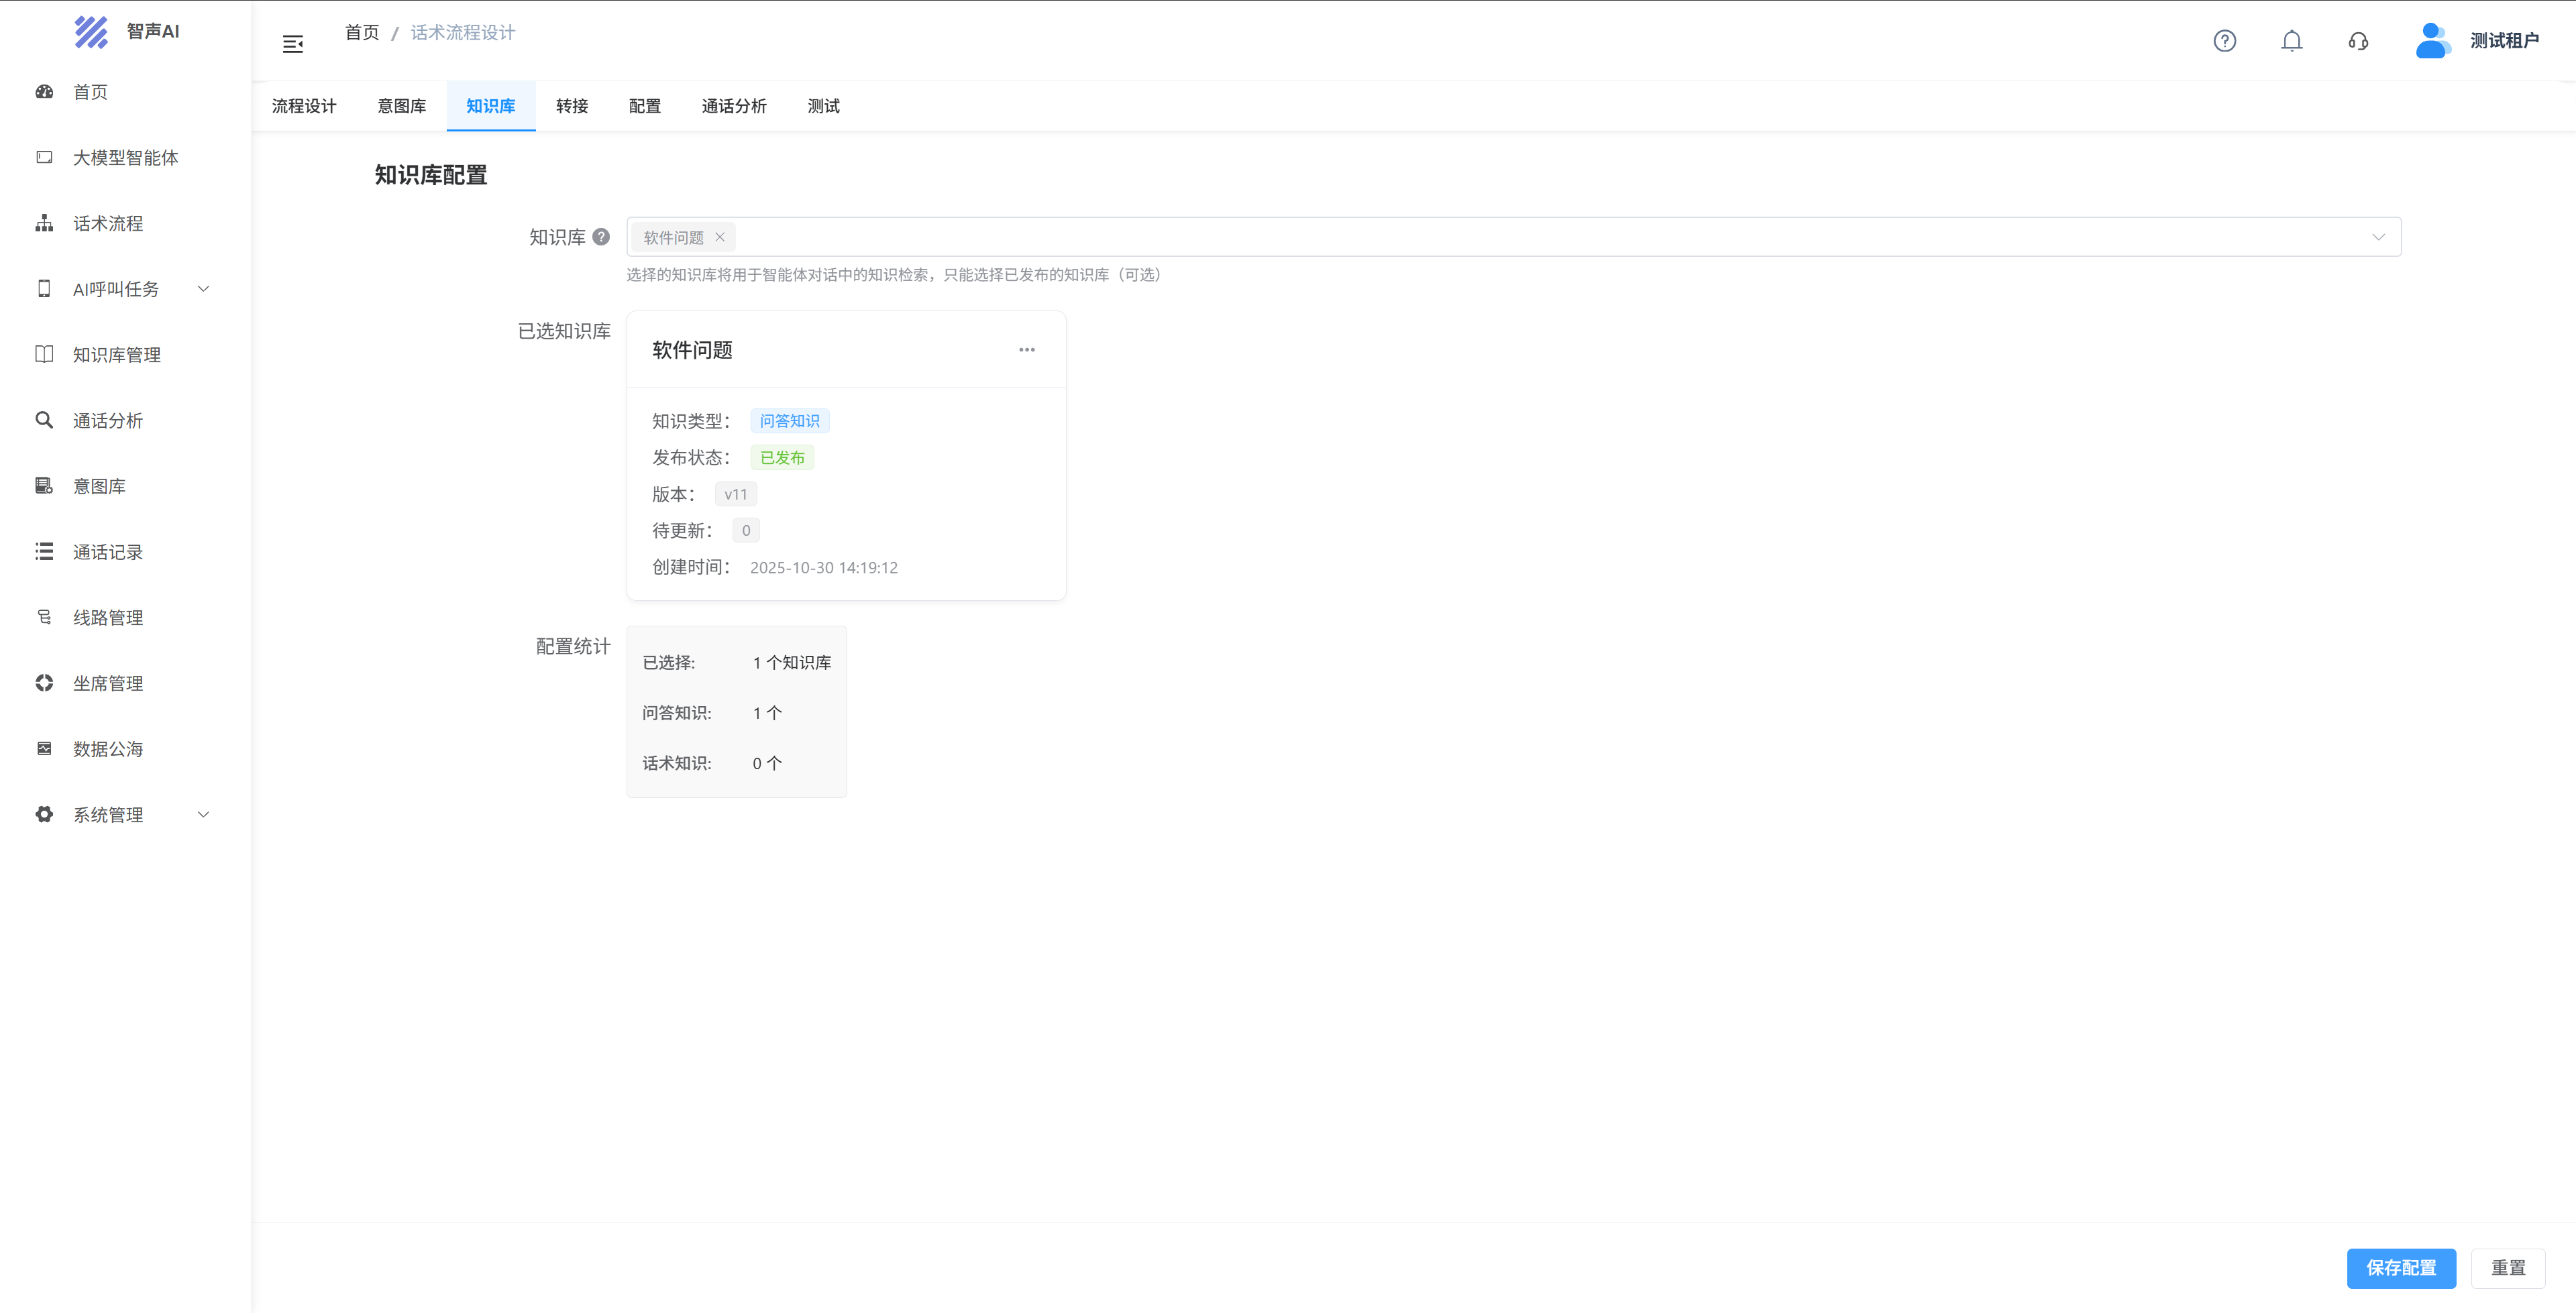Open 知识库管理 in the sidebar
The width and height of the screenshot is (2576, 1313).
click(116, 355)
